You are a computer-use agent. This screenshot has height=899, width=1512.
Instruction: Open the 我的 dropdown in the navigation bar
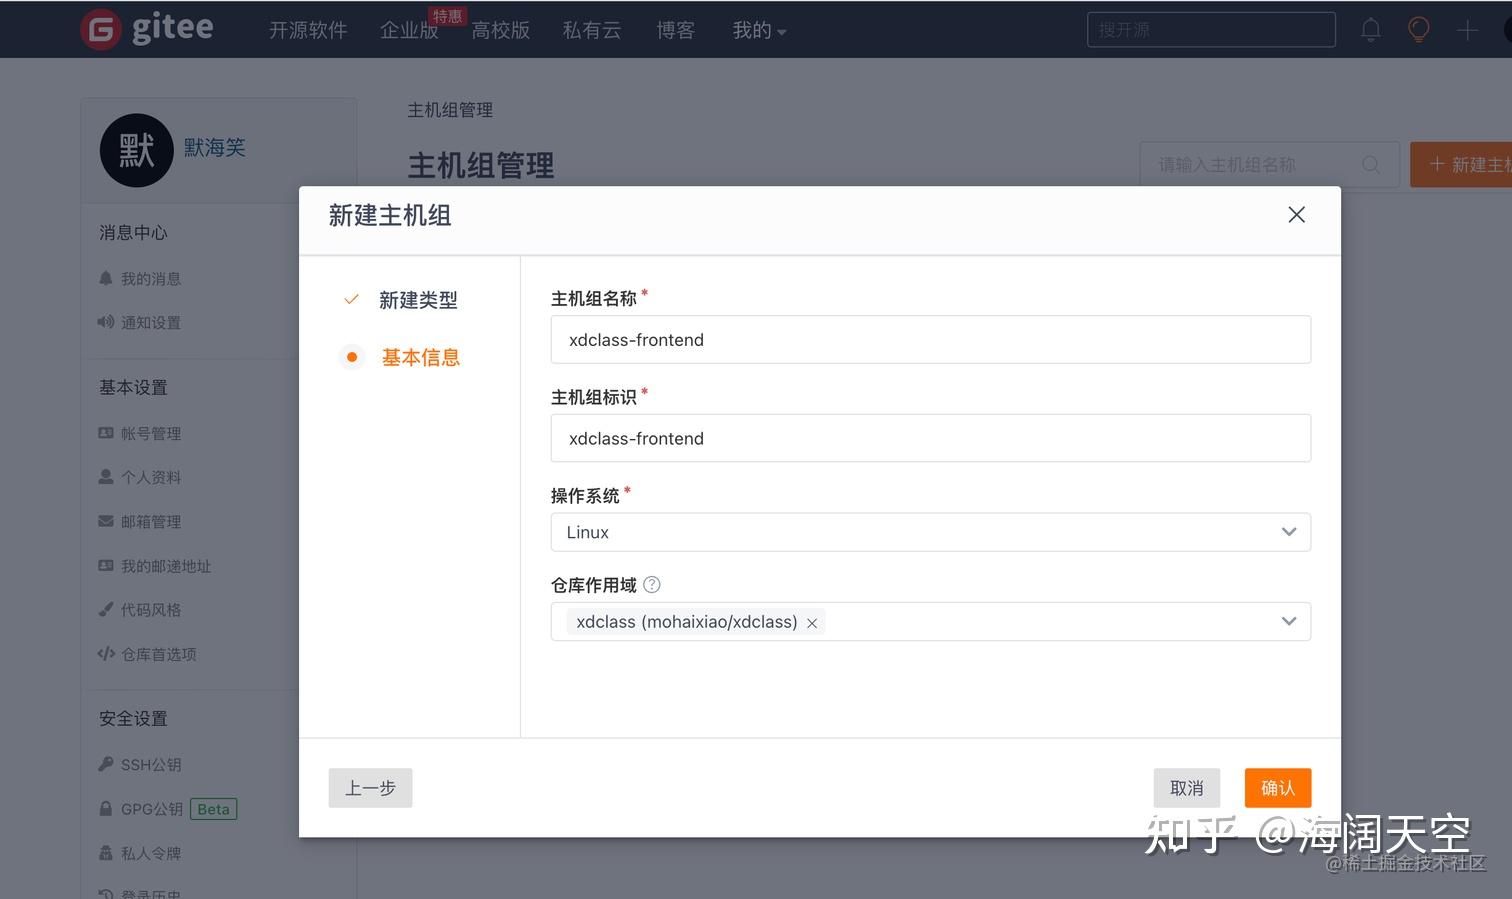(758, 30)
